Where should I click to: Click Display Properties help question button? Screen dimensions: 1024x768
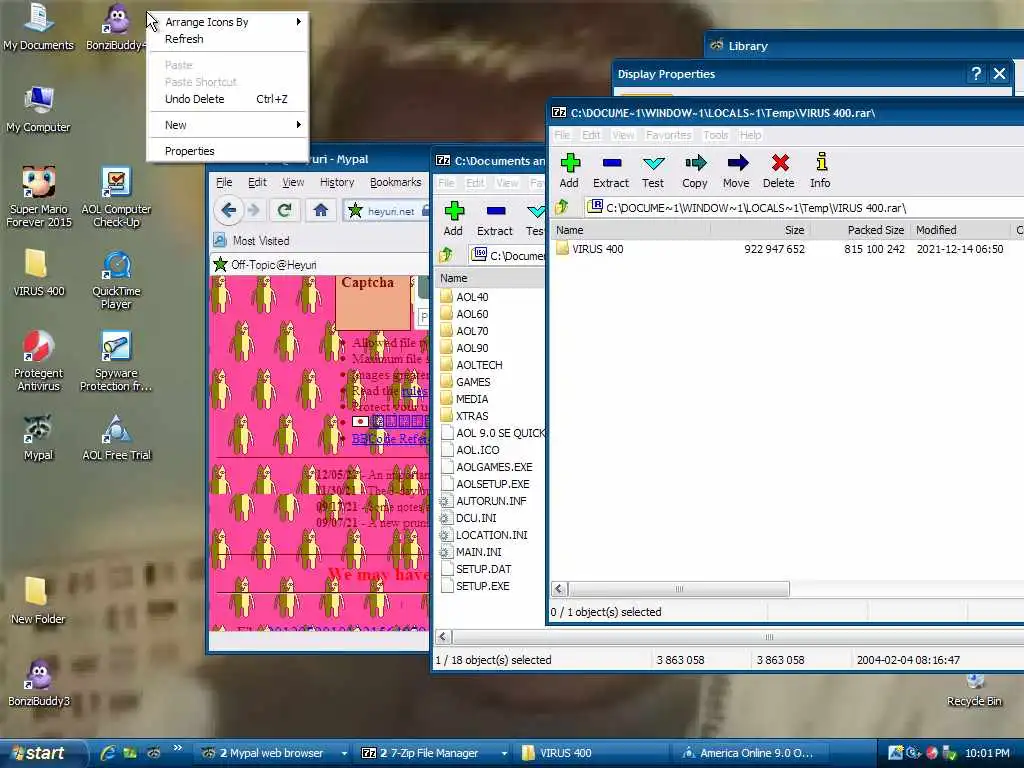(x=976, y=73)
